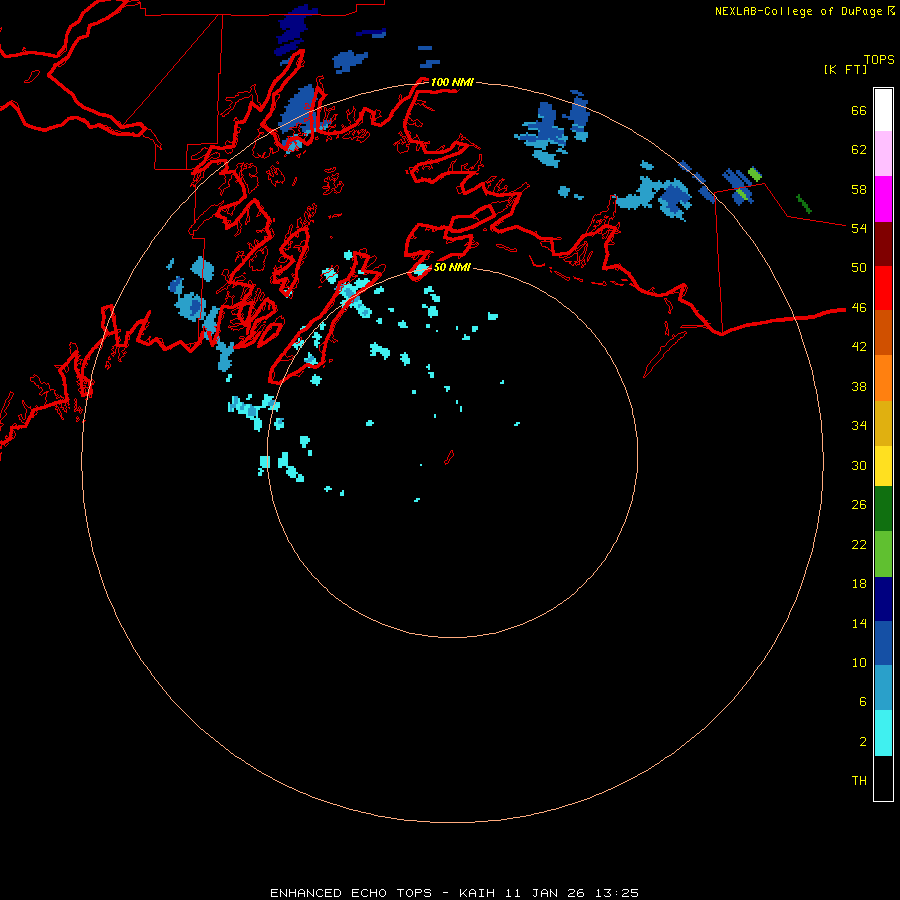Click the white 66 kft legend swatch
This screenshot has width=900, height=900.
click(883, 110)
